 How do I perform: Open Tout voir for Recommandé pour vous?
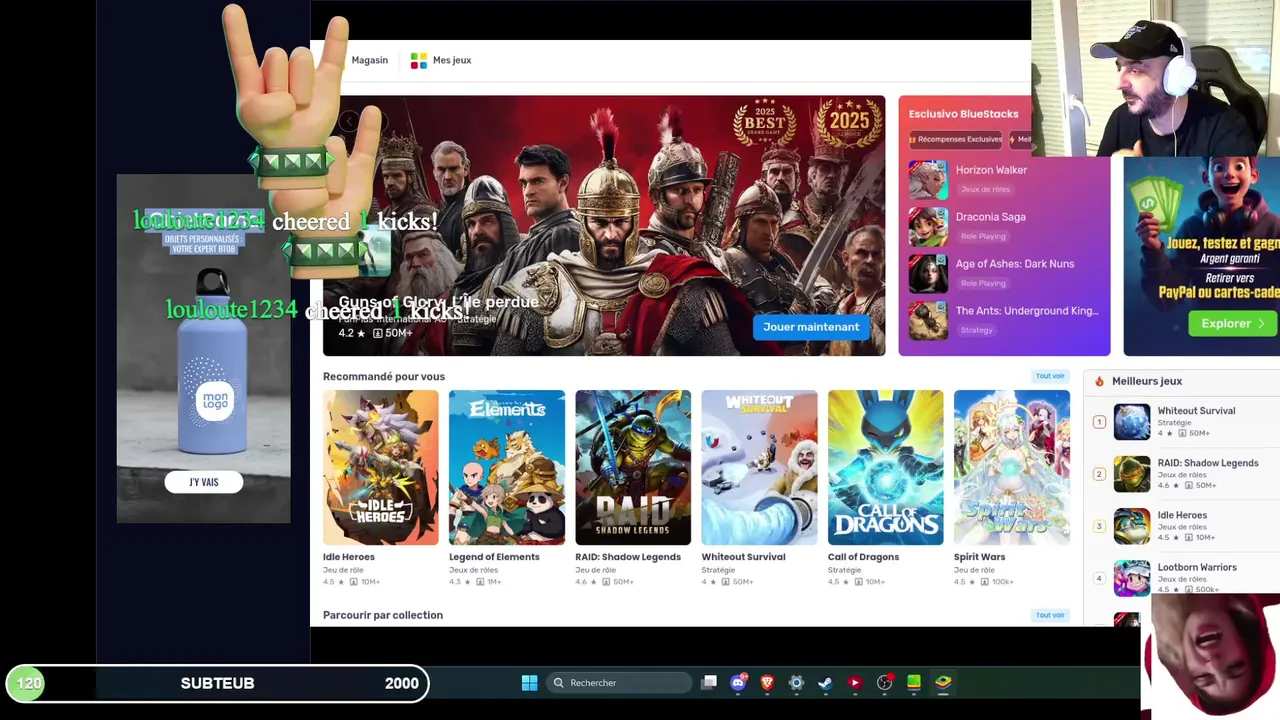pyautogui.click(x=1050, y=376)
